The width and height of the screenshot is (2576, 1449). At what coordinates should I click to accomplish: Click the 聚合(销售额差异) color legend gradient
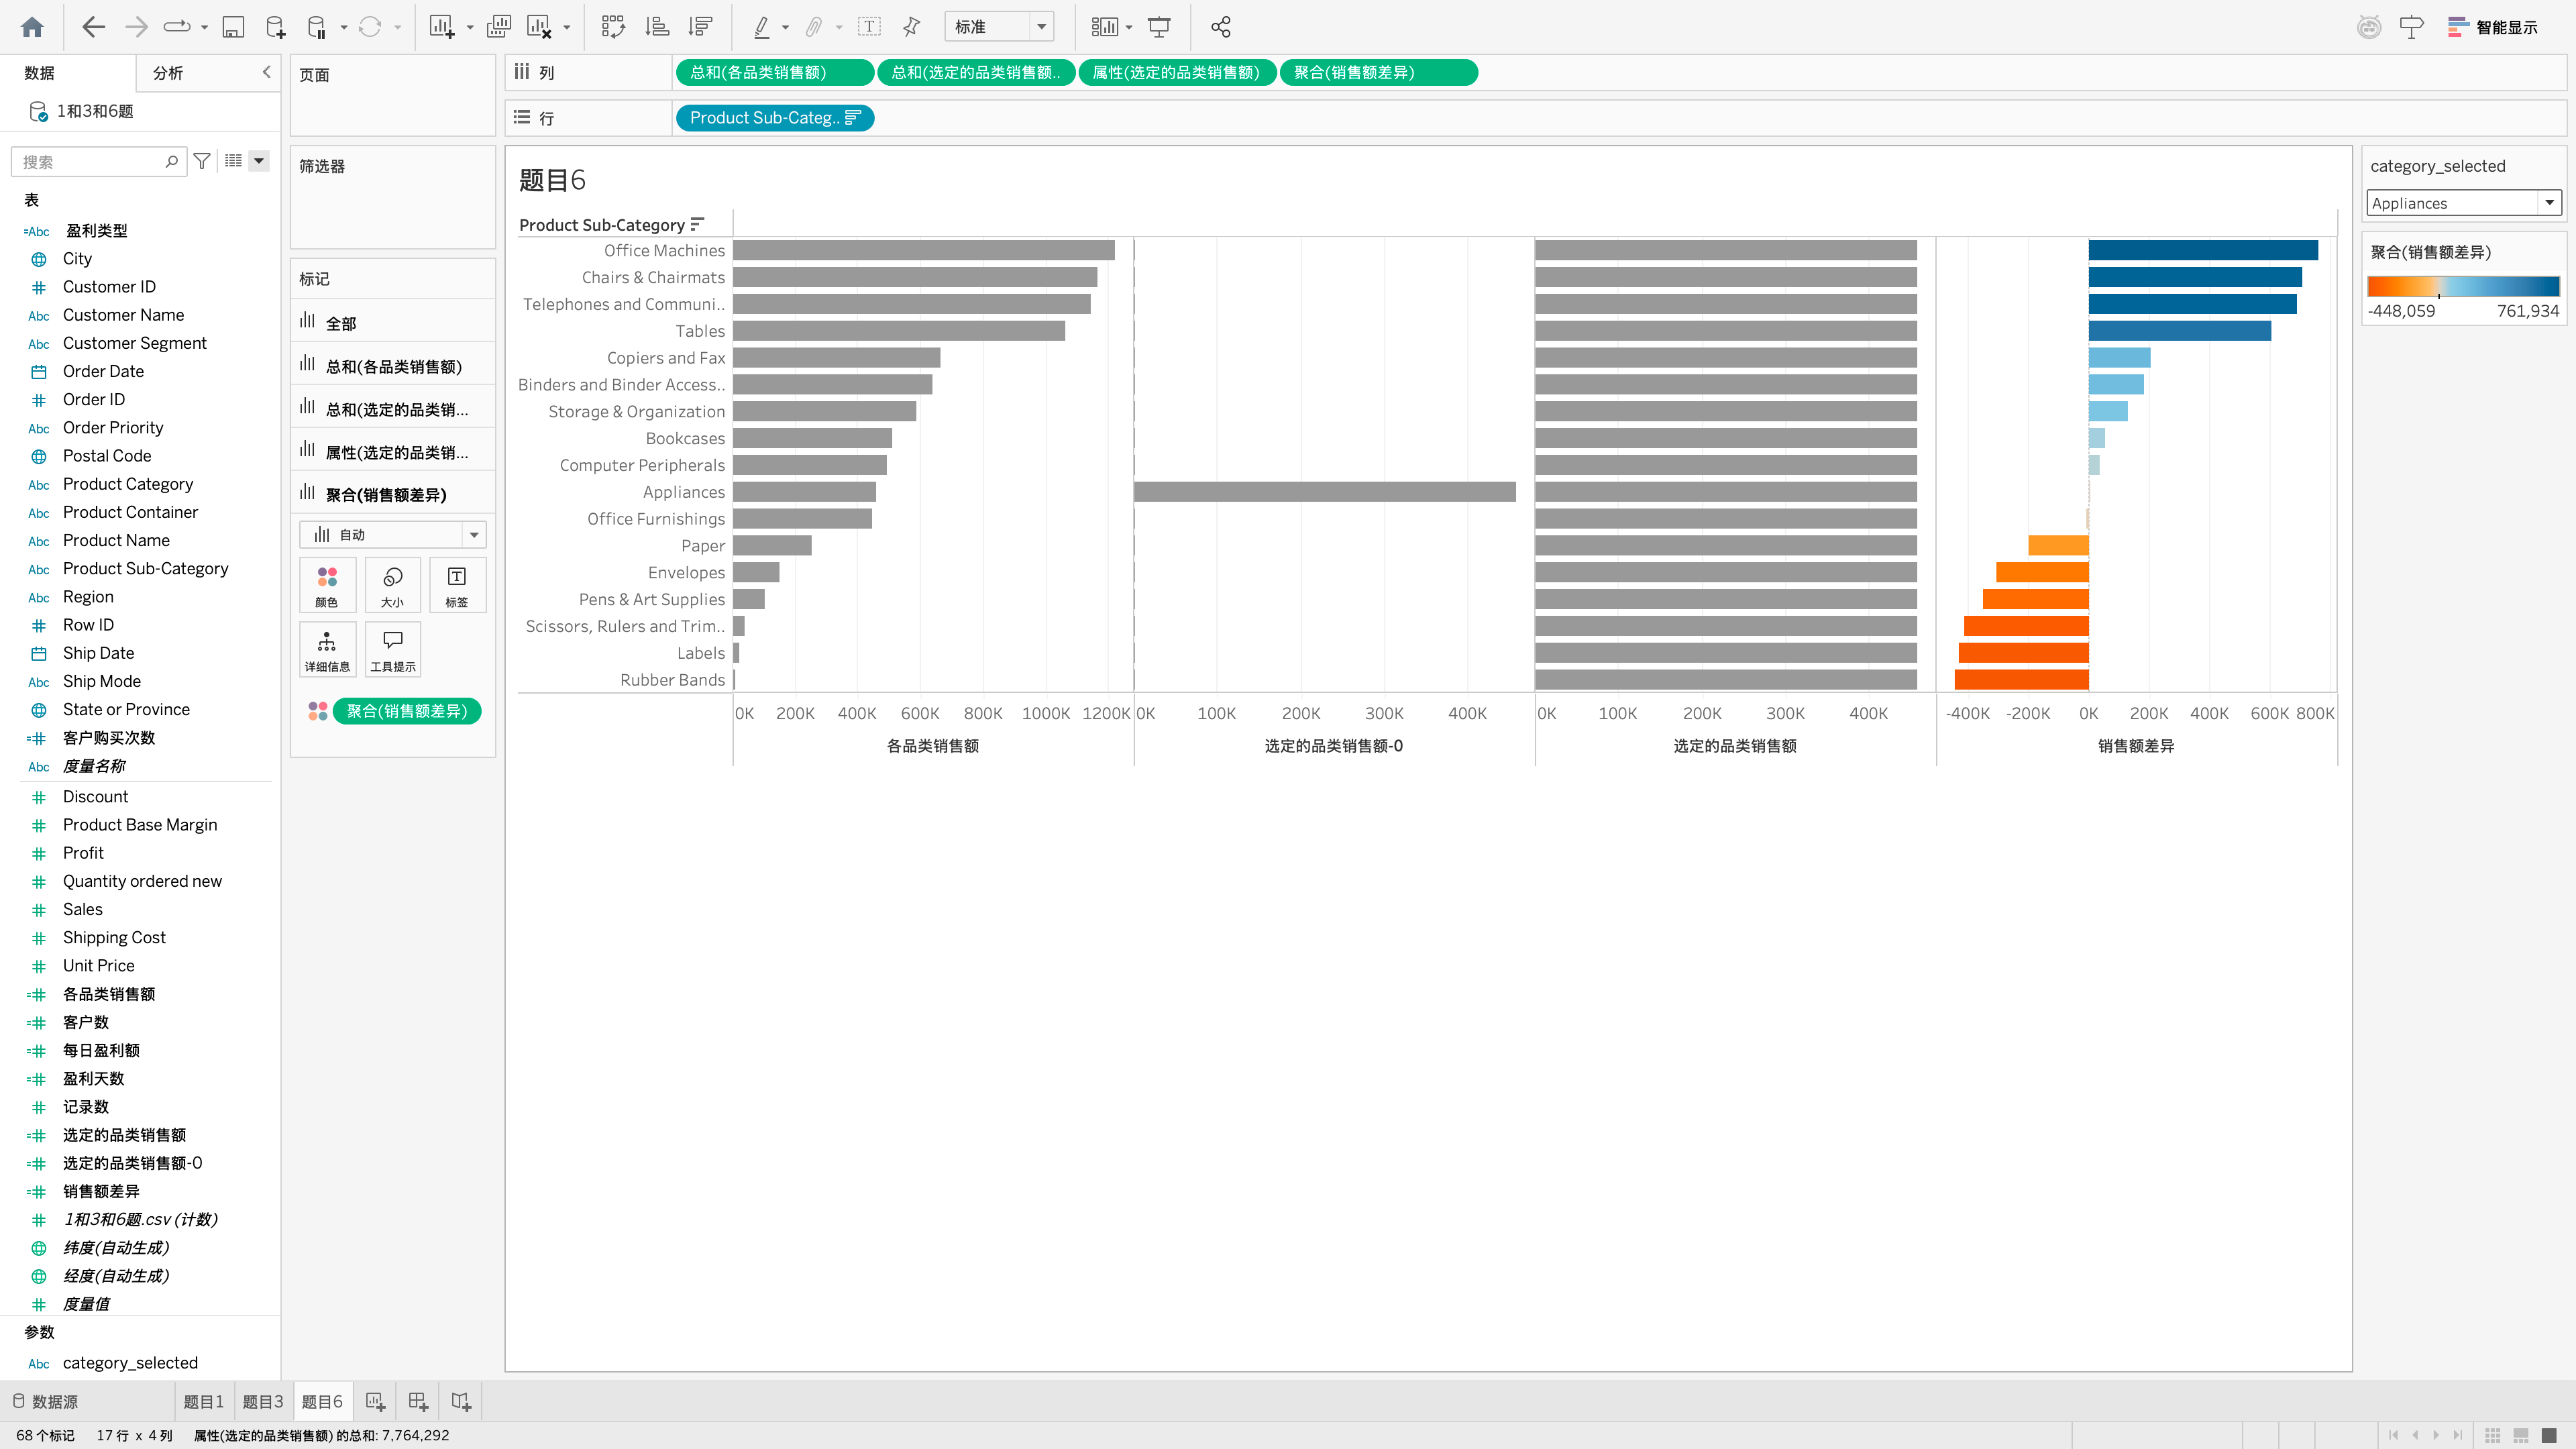point(2463,286)
